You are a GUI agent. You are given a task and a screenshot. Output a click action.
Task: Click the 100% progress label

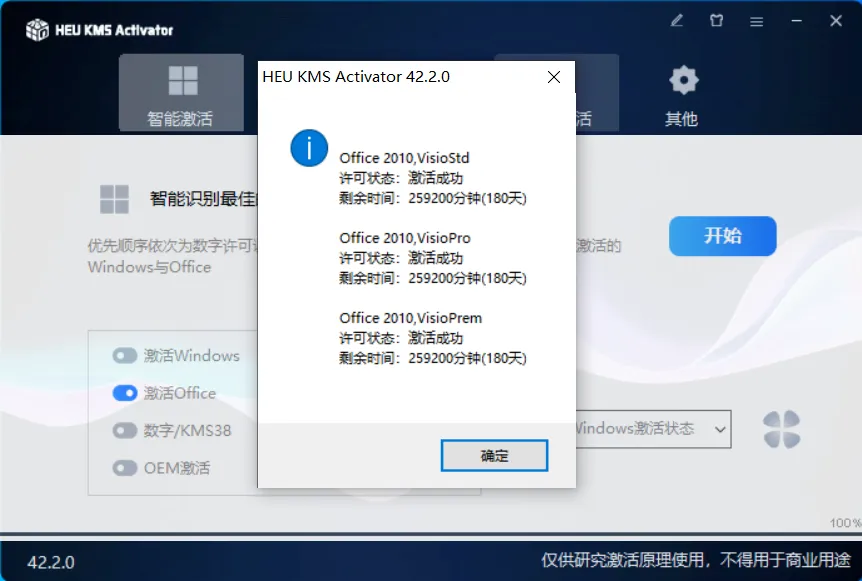click(846, 523)
